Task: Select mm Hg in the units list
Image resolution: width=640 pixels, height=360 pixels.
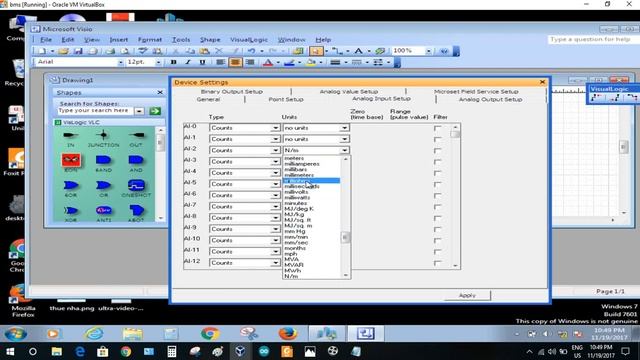Action: [x=294, y=231]
